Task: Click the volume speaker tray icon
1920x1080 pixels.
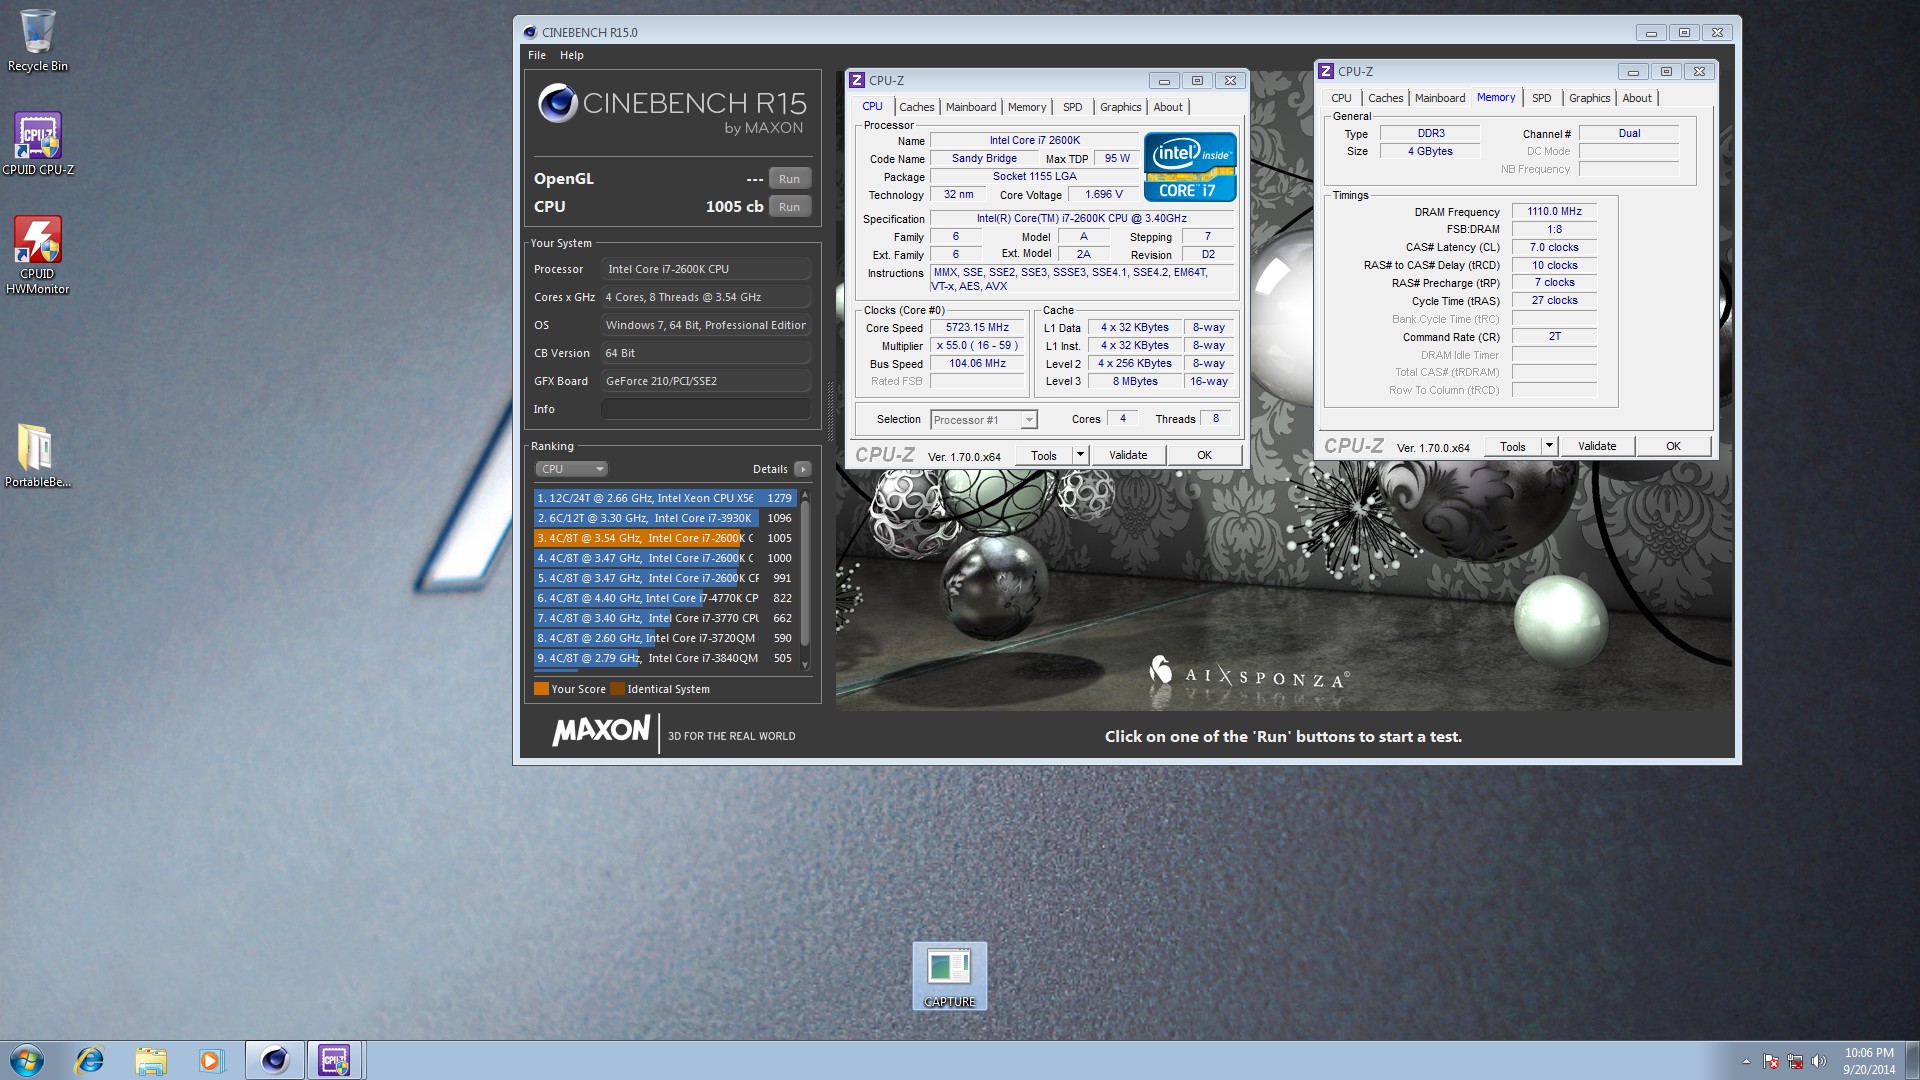Action: click(x=1819, y=1061)
